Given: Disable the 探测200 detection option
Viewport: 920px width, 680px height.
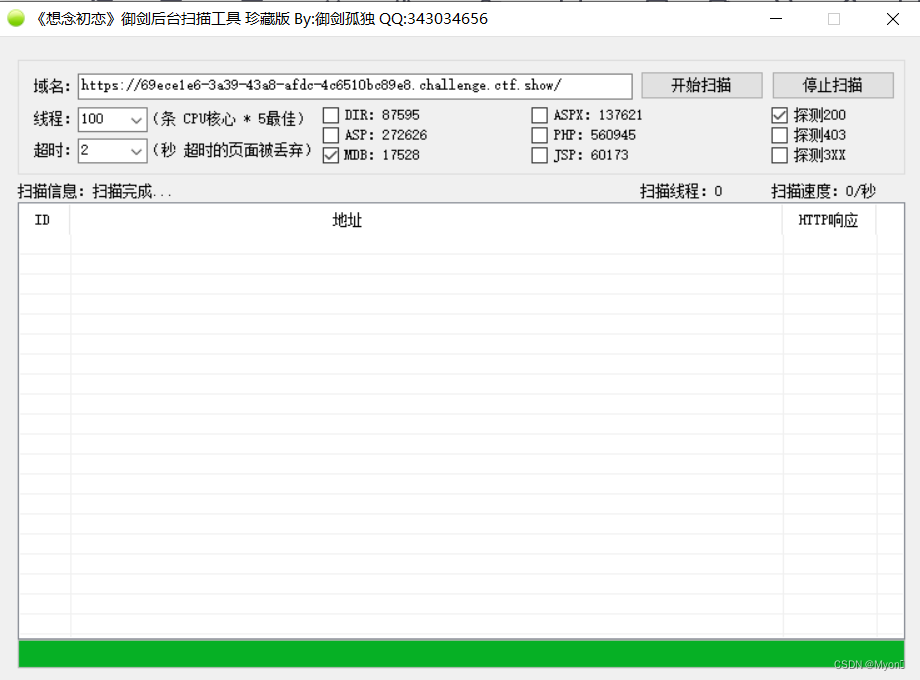Looking at the screenshot, I should [779, 114].
